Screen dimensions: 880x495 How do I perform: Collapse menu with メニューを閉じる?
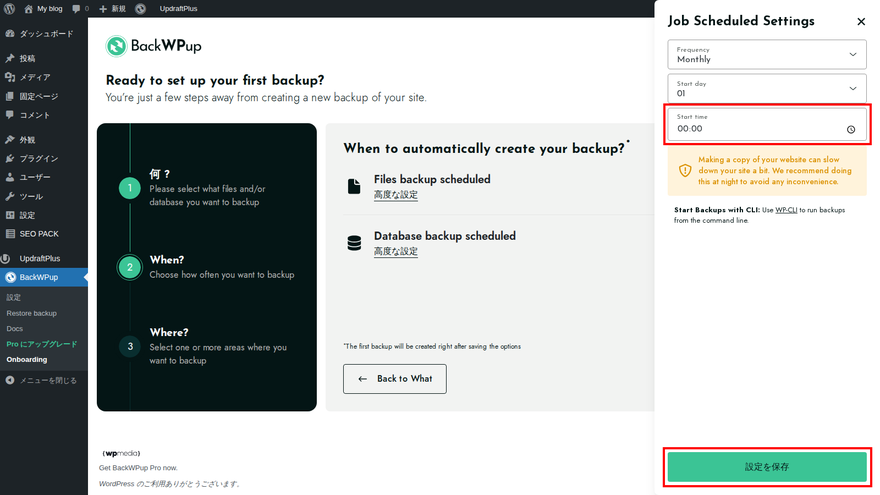44,381
